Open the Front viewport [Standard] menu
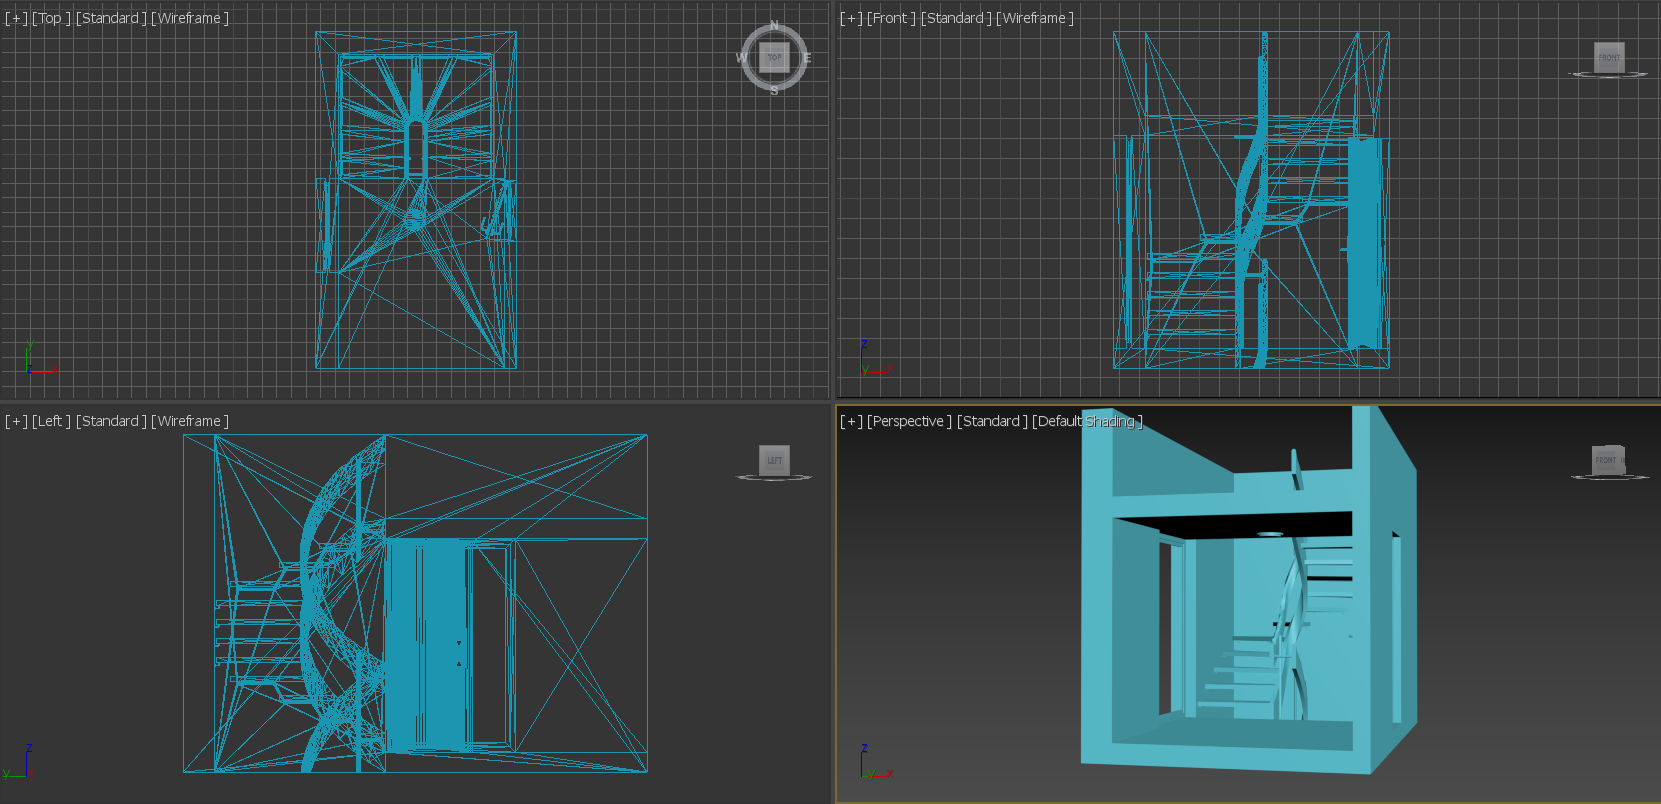 [956, 18]
